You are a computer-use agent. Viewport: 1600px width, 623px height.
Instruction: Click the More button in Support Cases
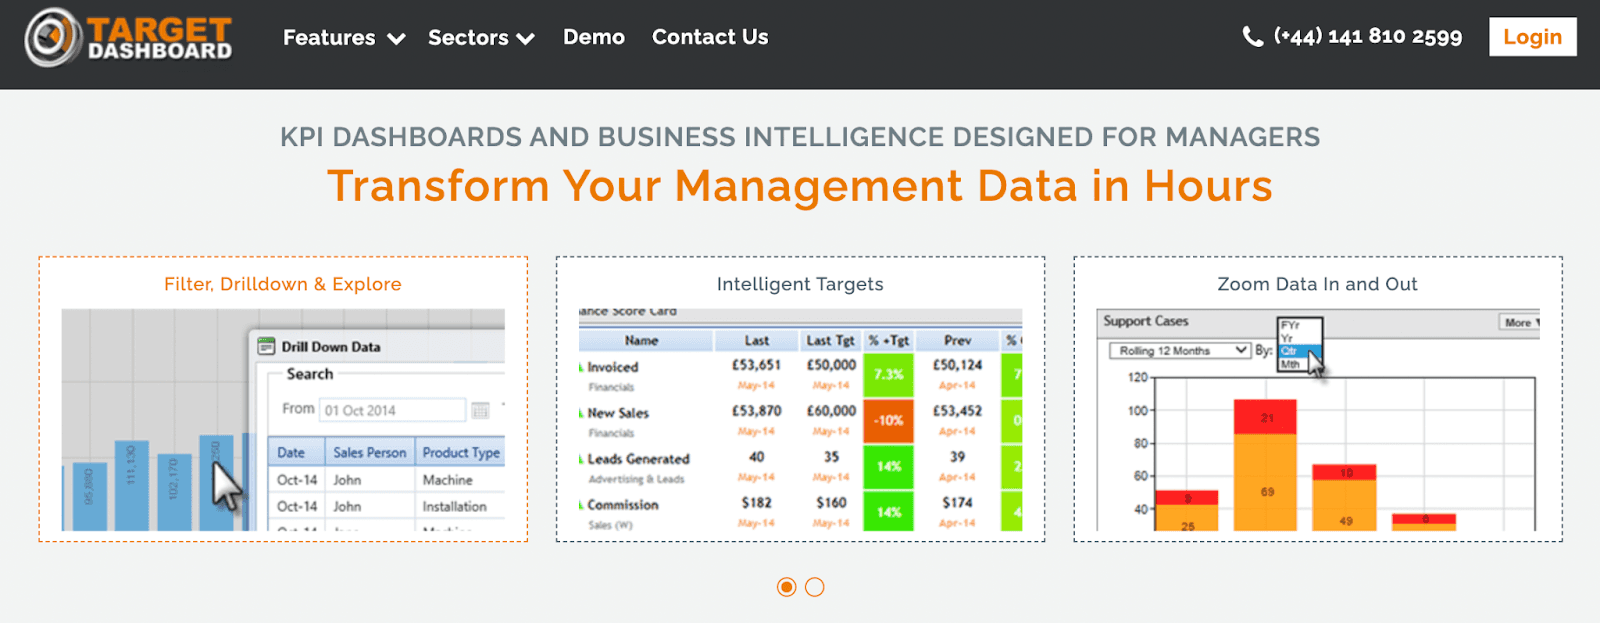click(x=1520, y=322)
